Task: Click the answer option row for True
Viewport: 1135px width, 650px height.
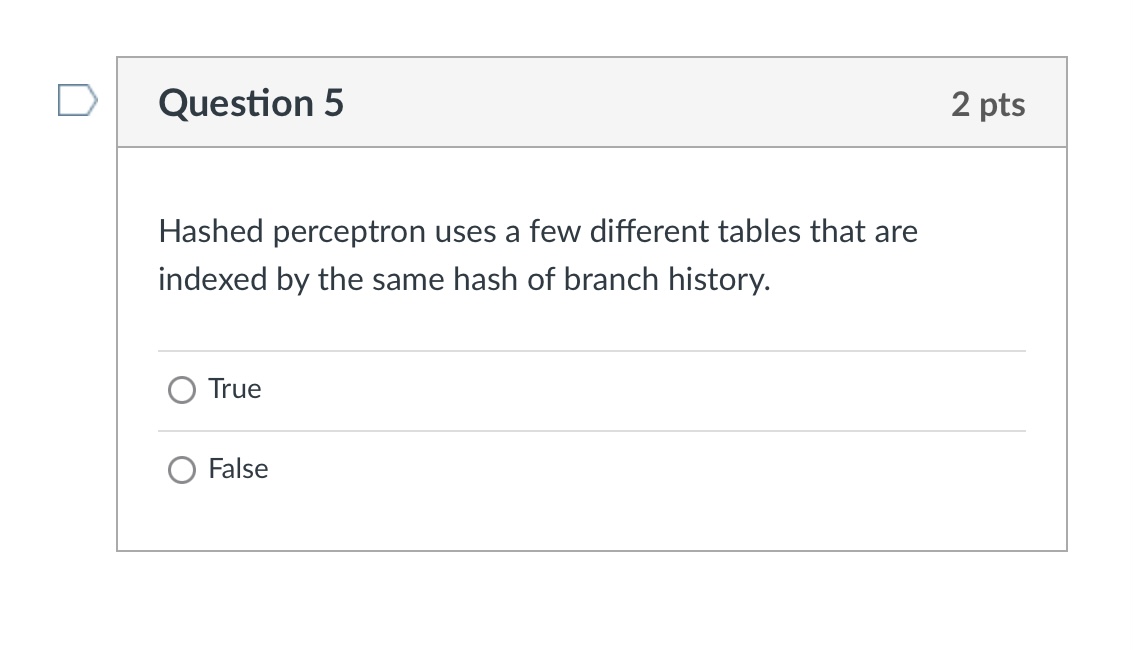Action: 592,389
